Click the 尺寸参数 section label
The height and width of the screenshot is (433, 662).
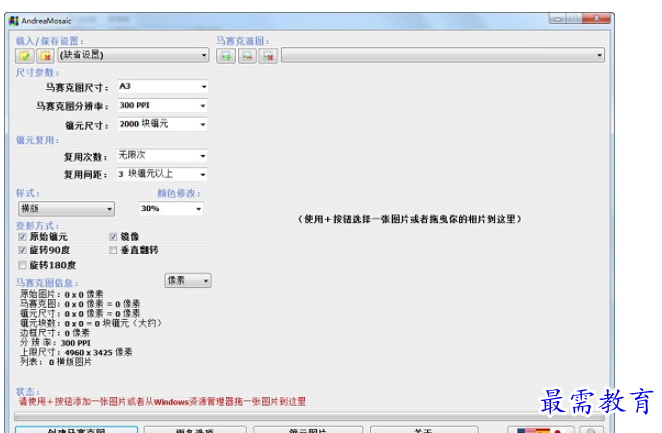tap(38, 73)
